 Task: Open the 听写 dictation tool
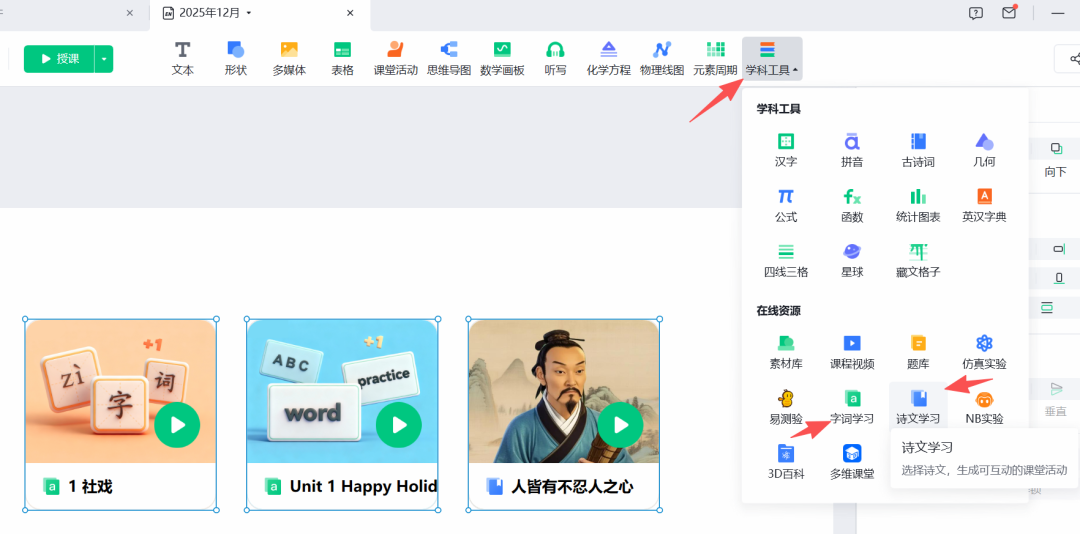pos(555,59)
